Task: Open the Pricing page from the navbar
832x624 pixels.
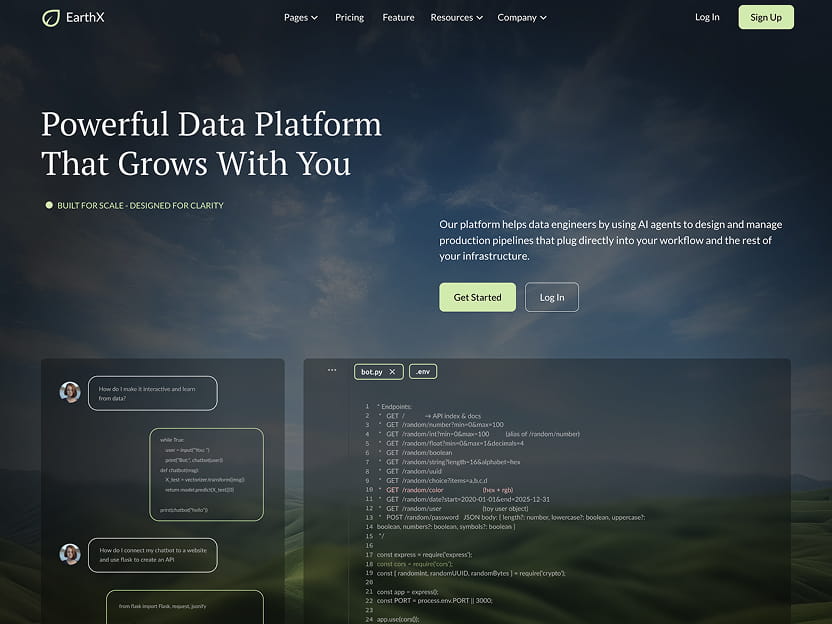Action: pos(349,17)
